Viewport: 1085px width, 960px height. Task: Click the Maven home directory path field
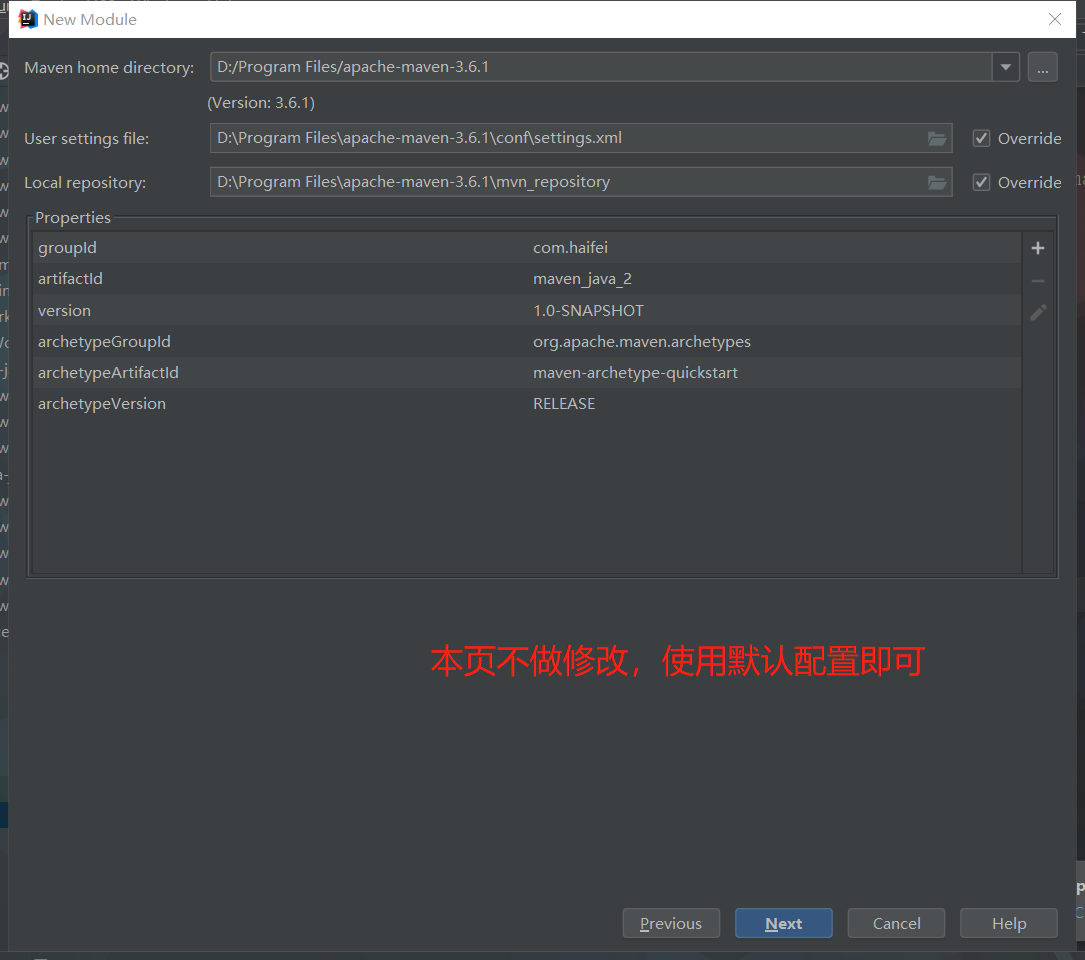(x=601, y=67)
